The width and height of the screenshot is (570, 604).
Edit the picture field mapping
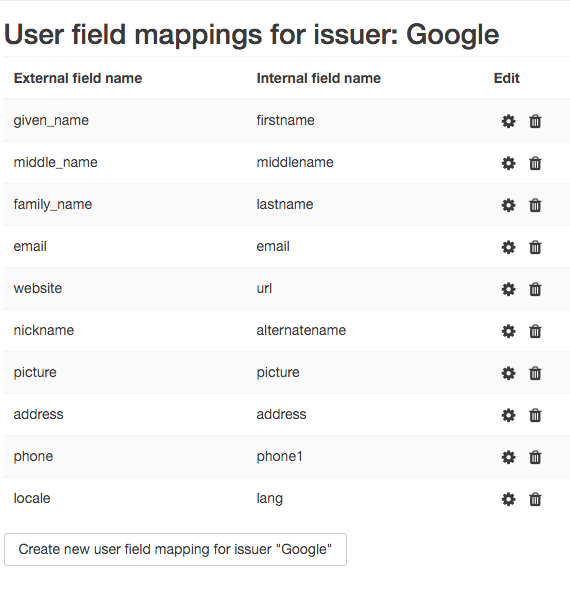pyautogui.click(x=508, y=373)
